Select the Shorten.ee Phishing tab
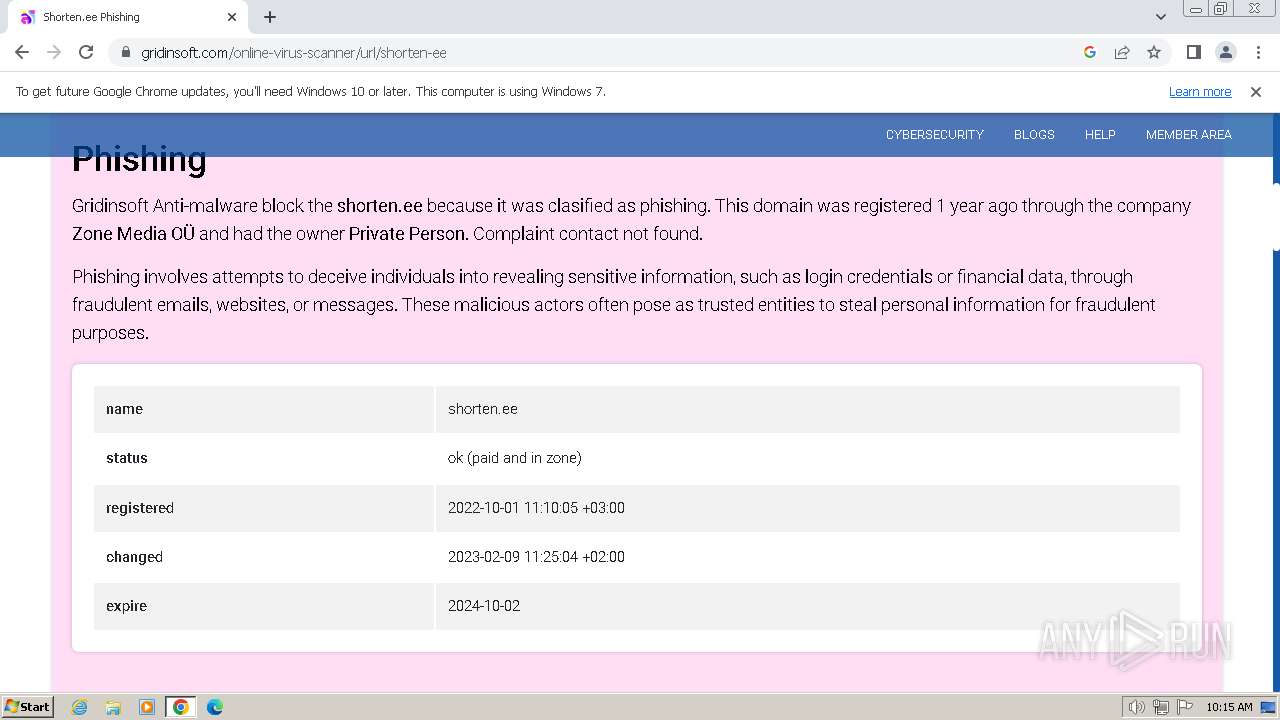1280x720 pixels. (128, 17)
